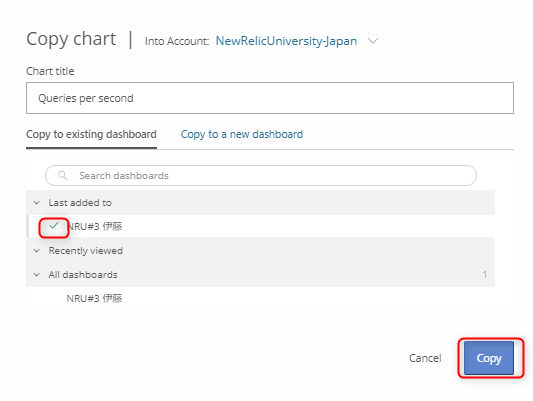Select NewRelicUniversity-Japan account link

tap(286, 41)
